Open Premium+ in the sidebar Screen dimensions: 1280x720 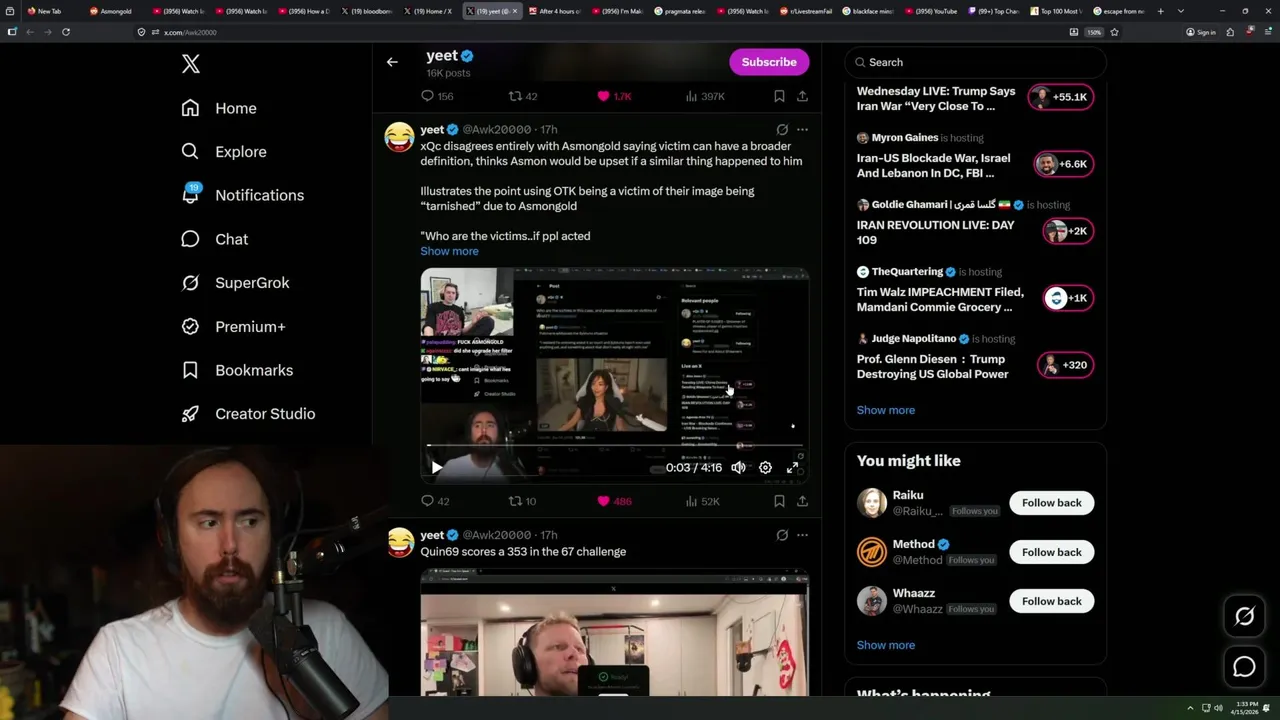(233, 326)
